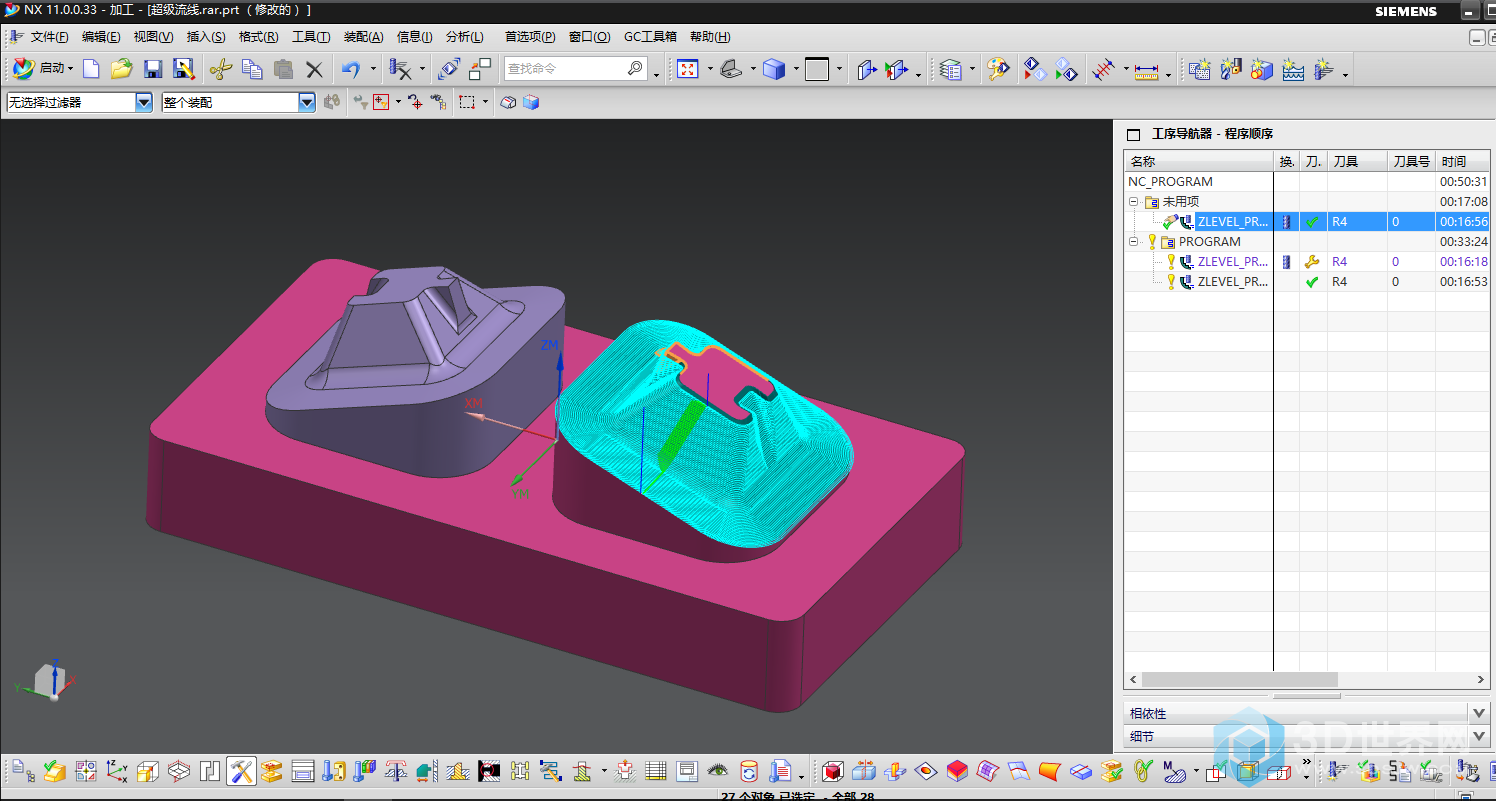Open the 无选择过滤器 selection filter dropdown
Image resolution: width=1496 pixels, height=801 pixels.
pyautogui.click(x=144, y=102)
